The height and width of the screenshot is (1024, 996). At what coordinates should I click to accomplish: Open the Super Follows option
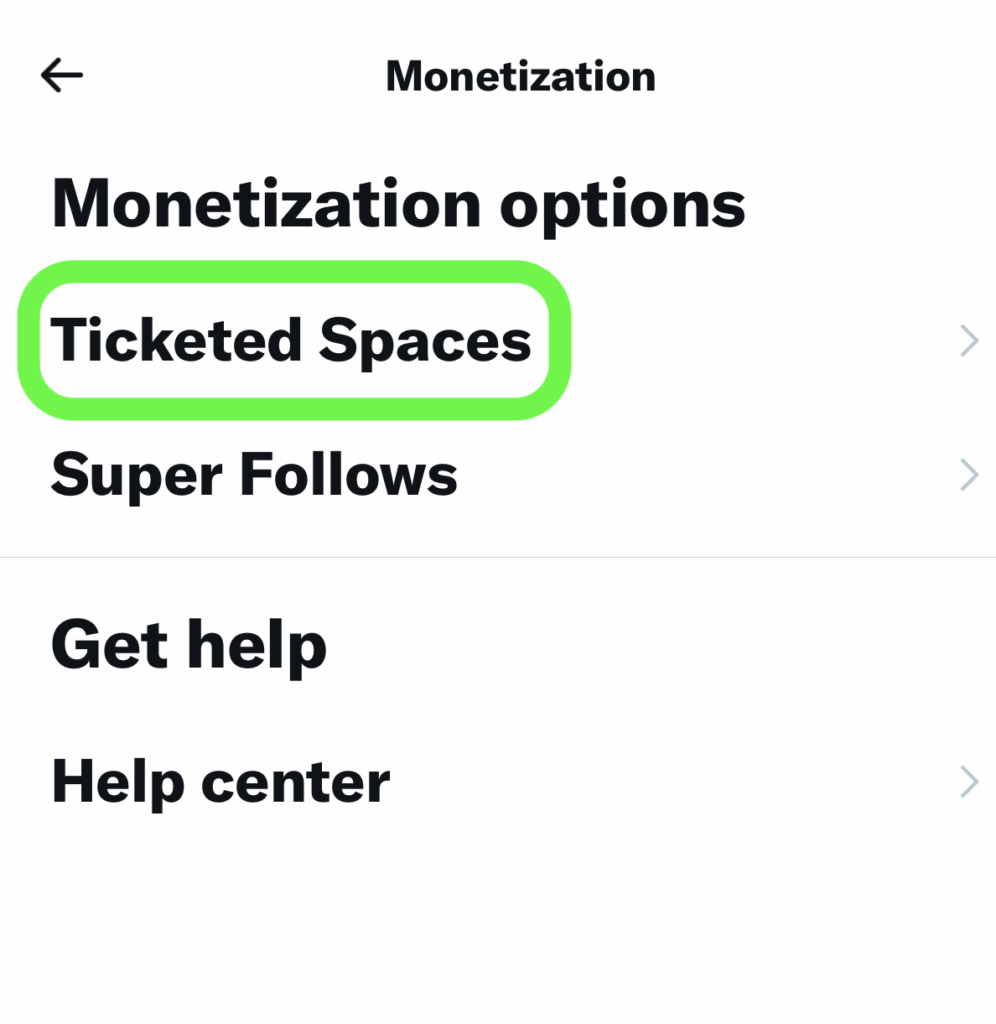(254, 475)
